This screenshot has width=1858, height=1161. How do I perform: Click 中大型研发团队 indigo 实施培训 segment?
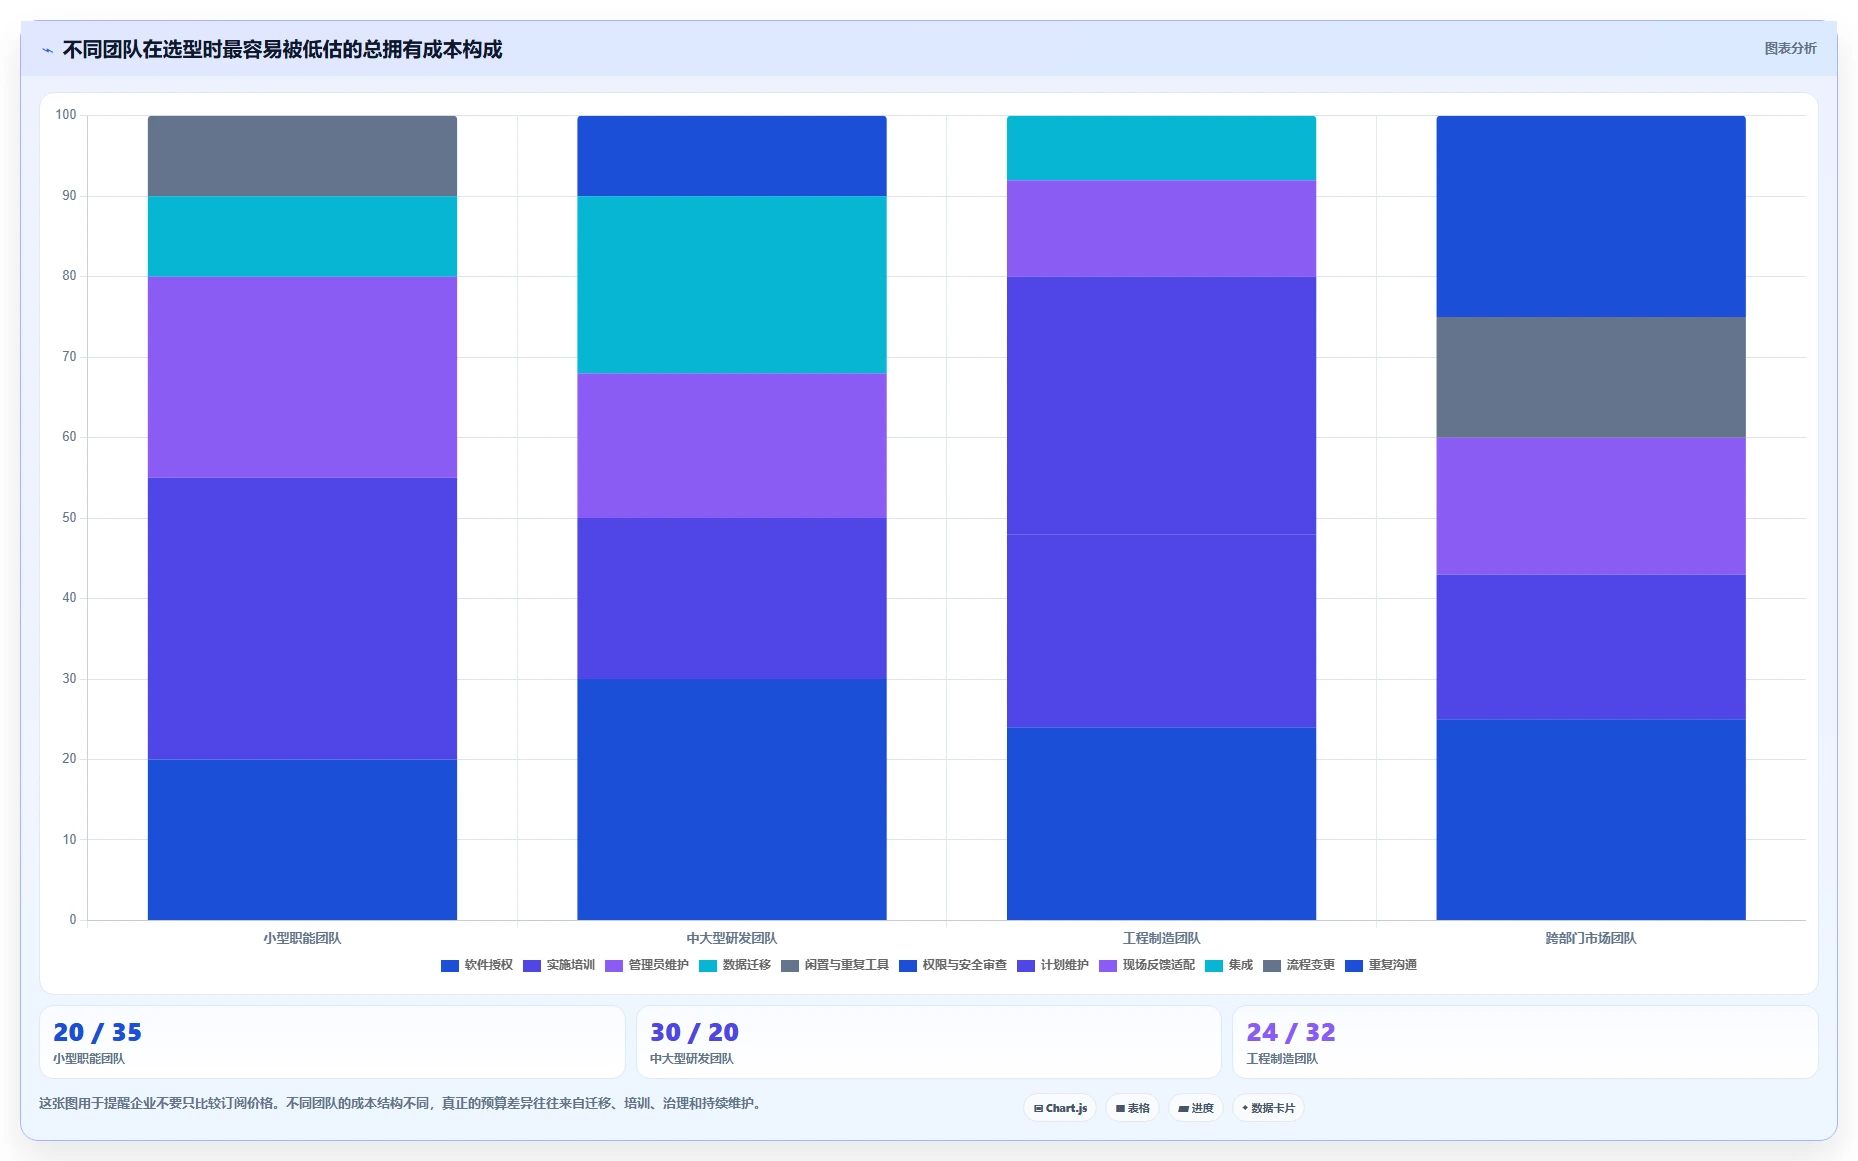pos(732,599)
